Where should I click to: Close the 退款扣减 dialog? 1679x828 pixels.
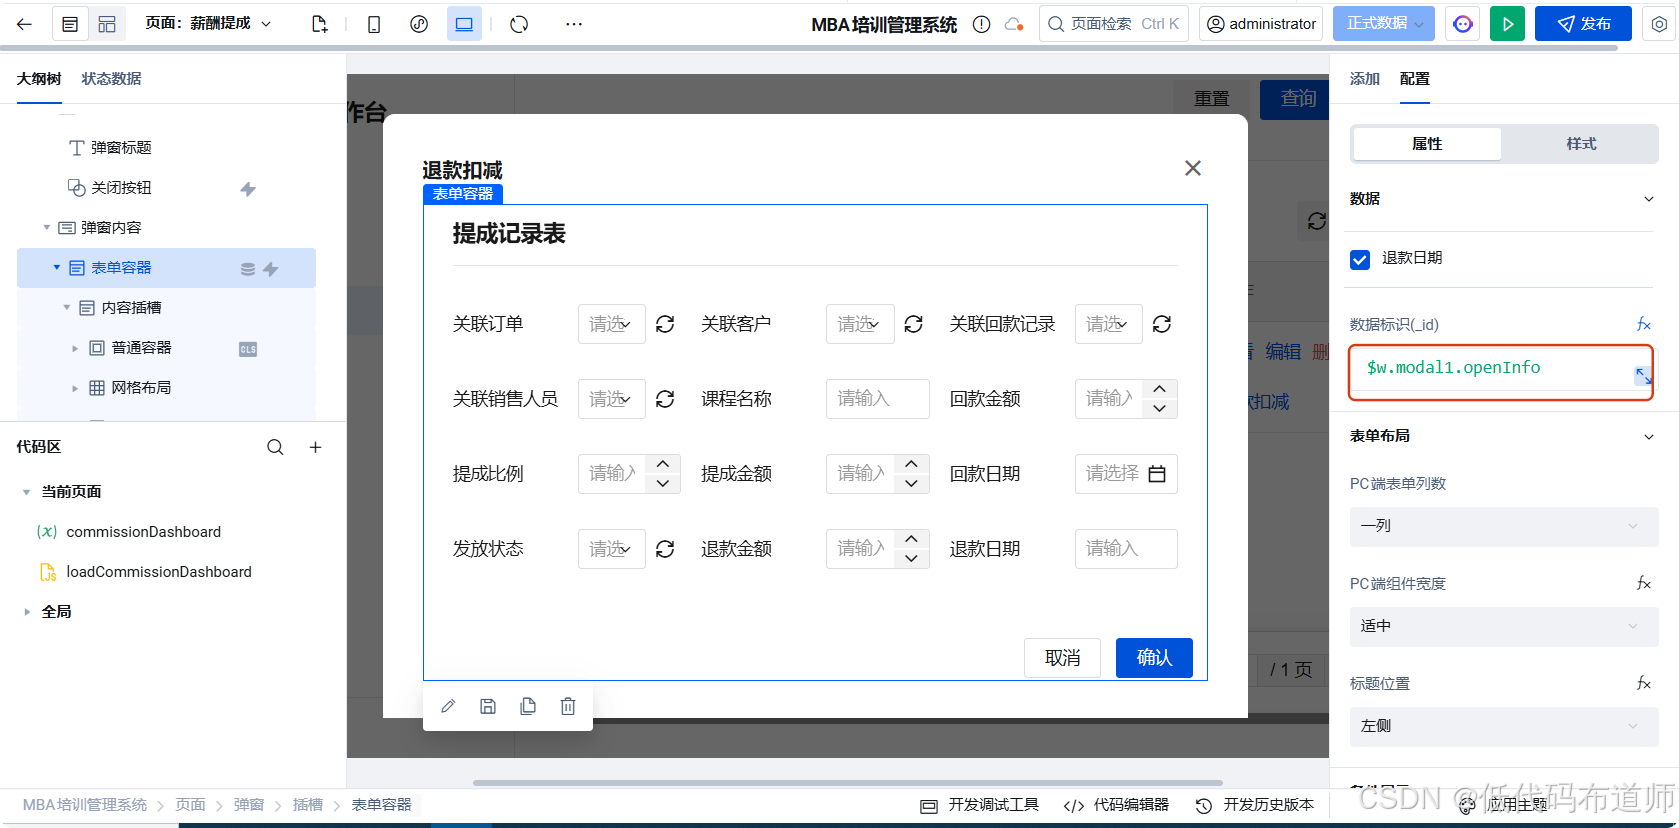[1193, 168]
